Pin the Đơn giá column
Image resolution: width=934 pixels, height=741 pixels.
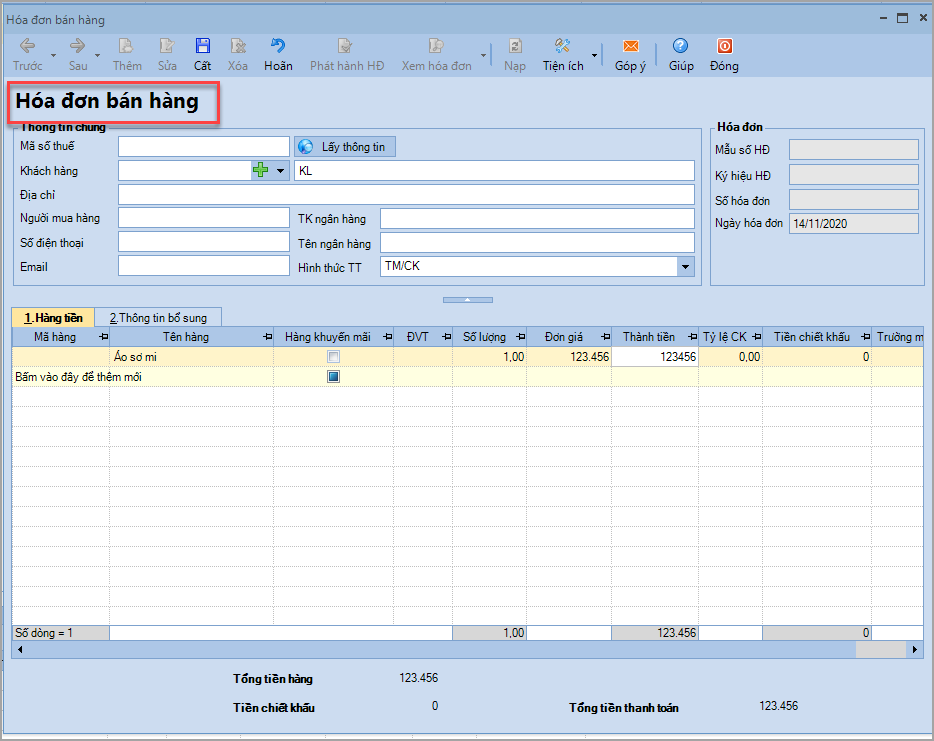(x=605, y=337)
